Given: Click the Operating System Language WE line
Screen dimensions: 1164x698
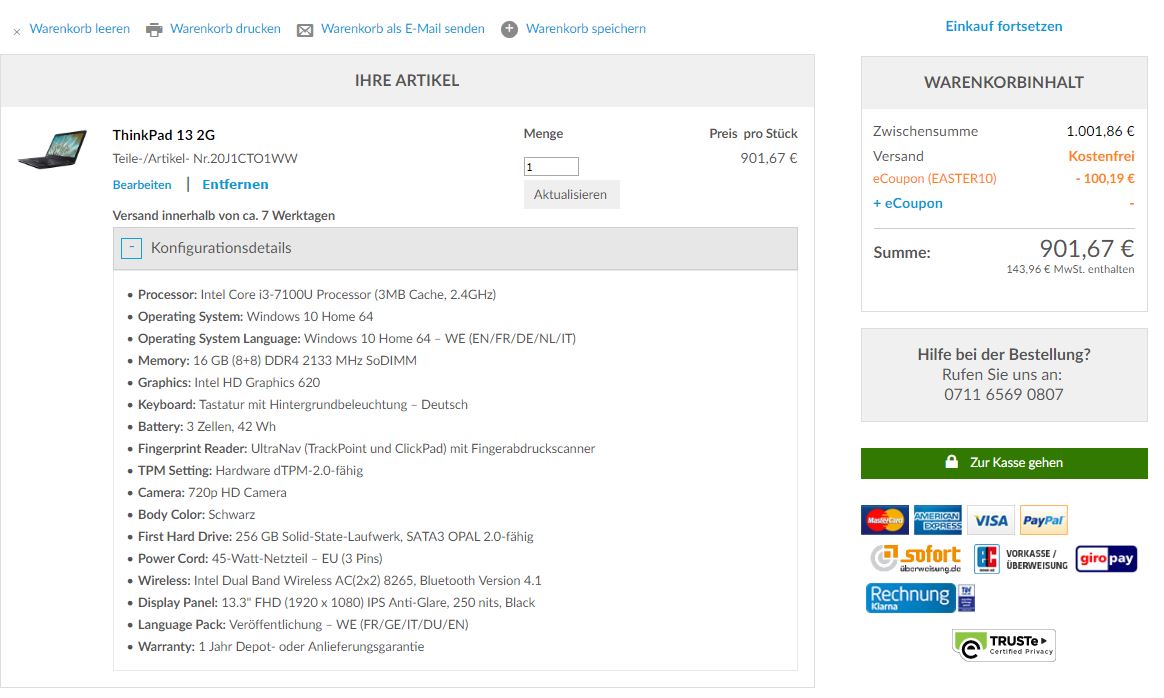Looking at the screenshot, I should pyautogui.click(x=356, y=338).
